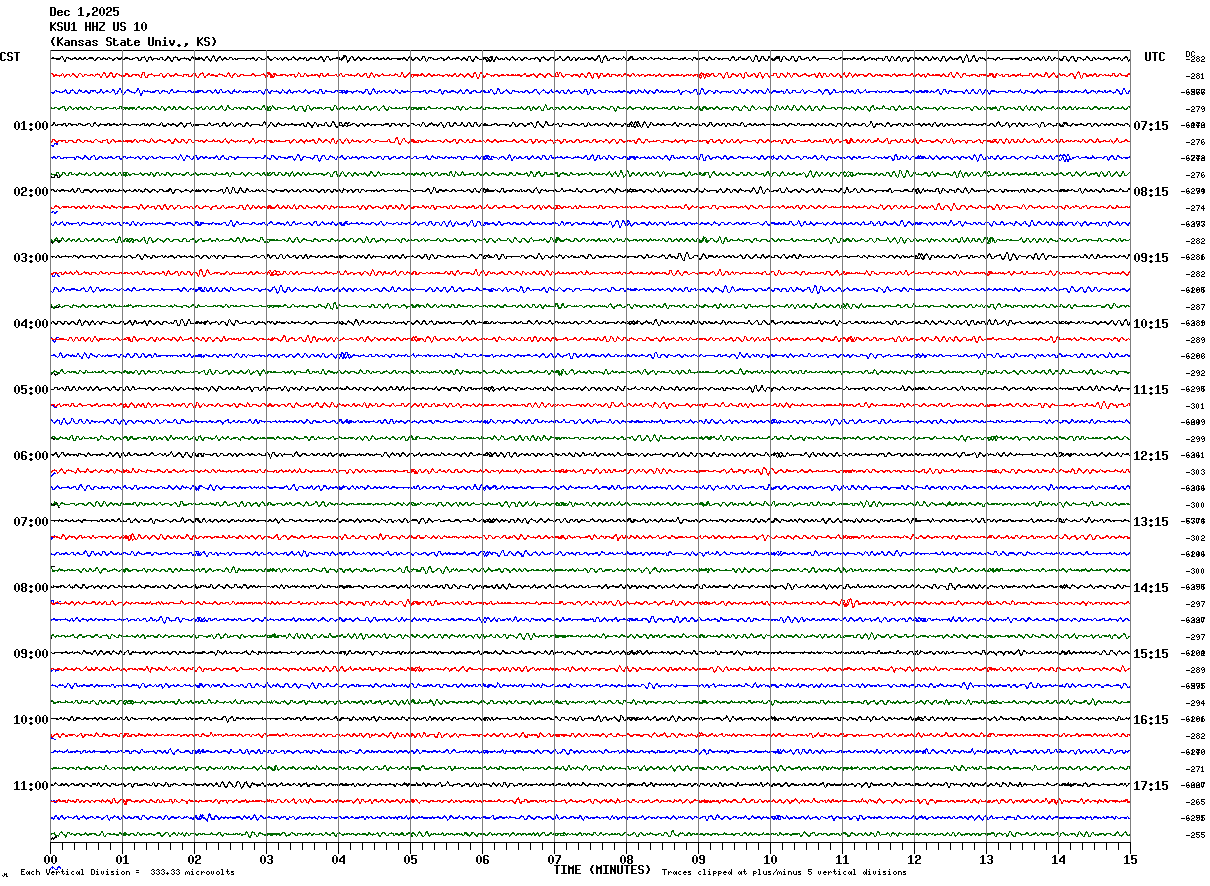Click the Traces clipped footnote text
Image resolution: width=1210 pixels, height=886 pixels.
tap(784, 873)
